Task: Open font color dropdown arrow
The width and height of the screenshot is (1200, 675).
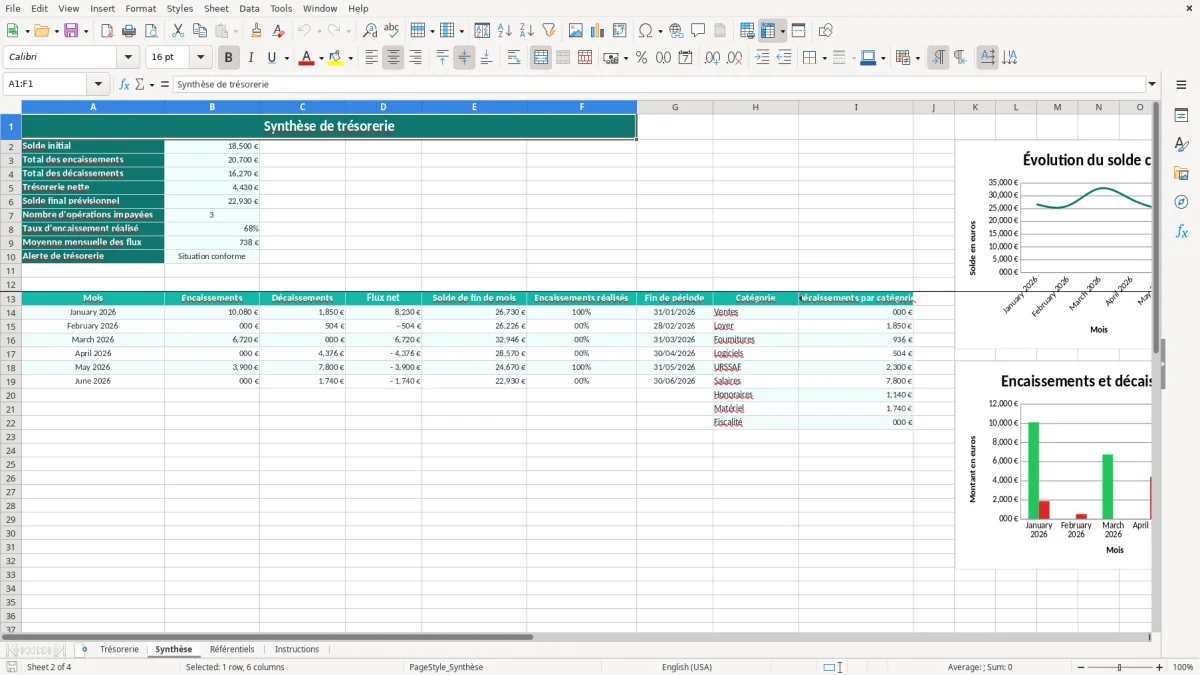Action: [320, 58]
